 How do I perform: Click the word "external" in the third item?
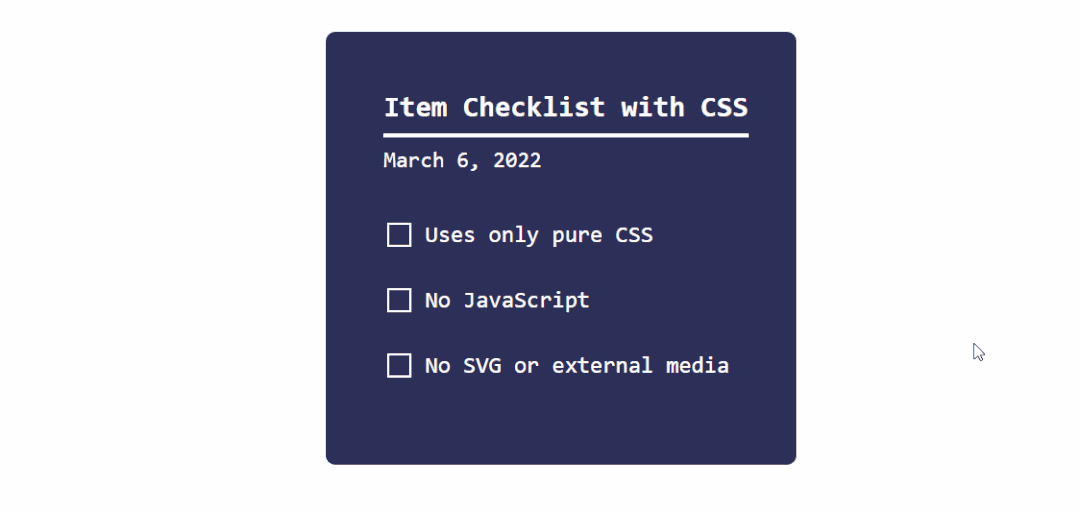602,365
